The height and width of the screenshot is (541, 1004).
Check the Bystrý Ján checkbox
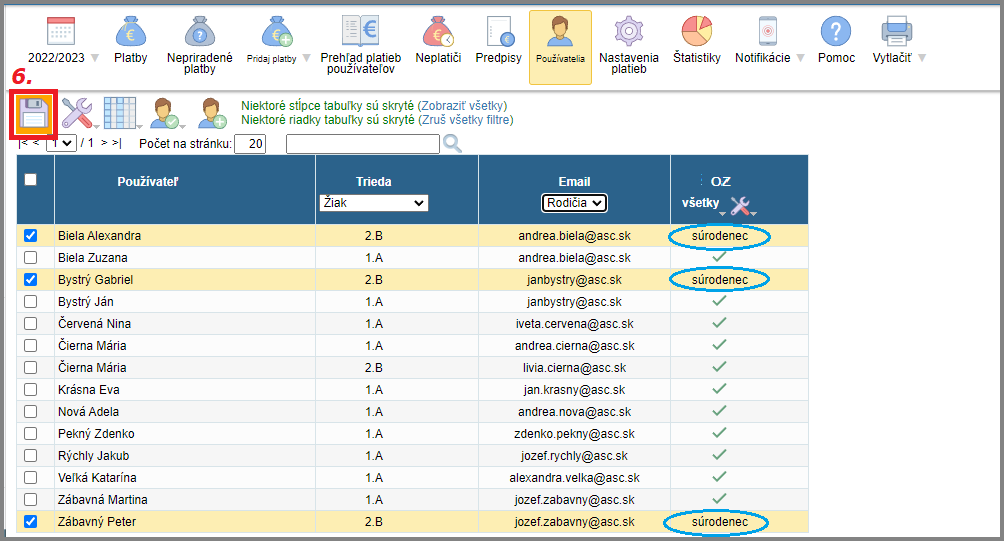click(31, 302)
